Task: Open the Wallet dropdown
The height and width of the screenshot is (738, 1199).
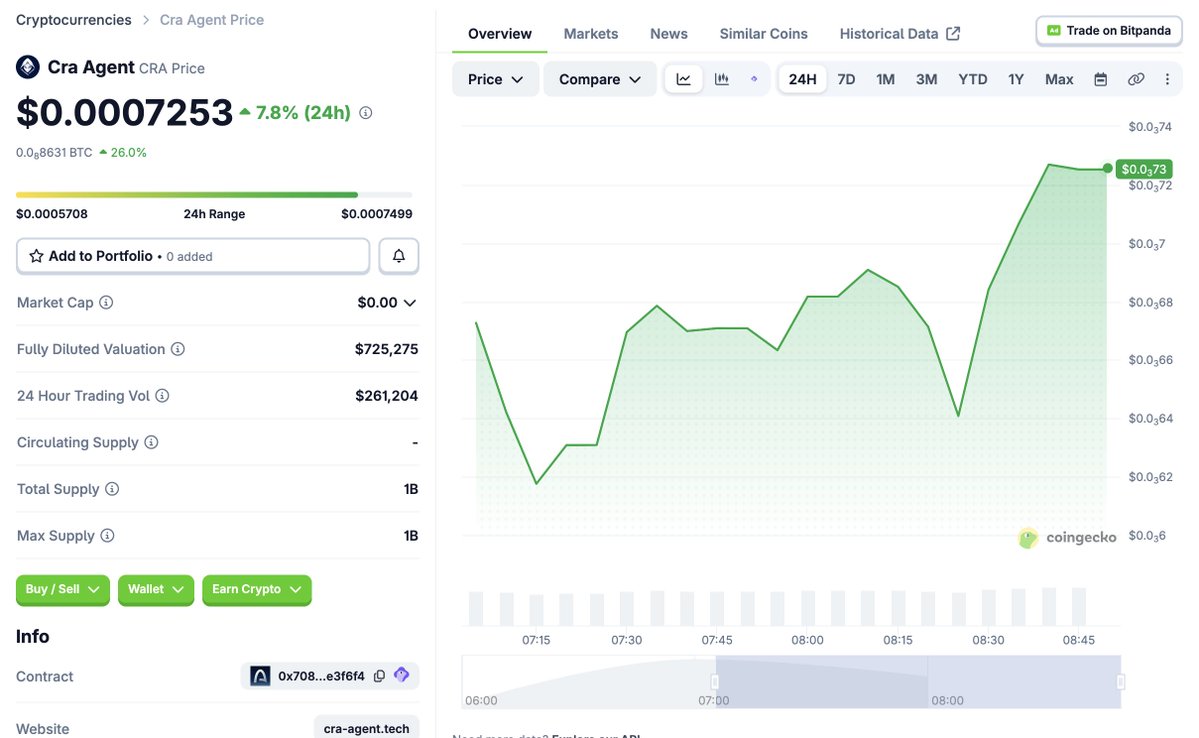Action: [156, 590]
